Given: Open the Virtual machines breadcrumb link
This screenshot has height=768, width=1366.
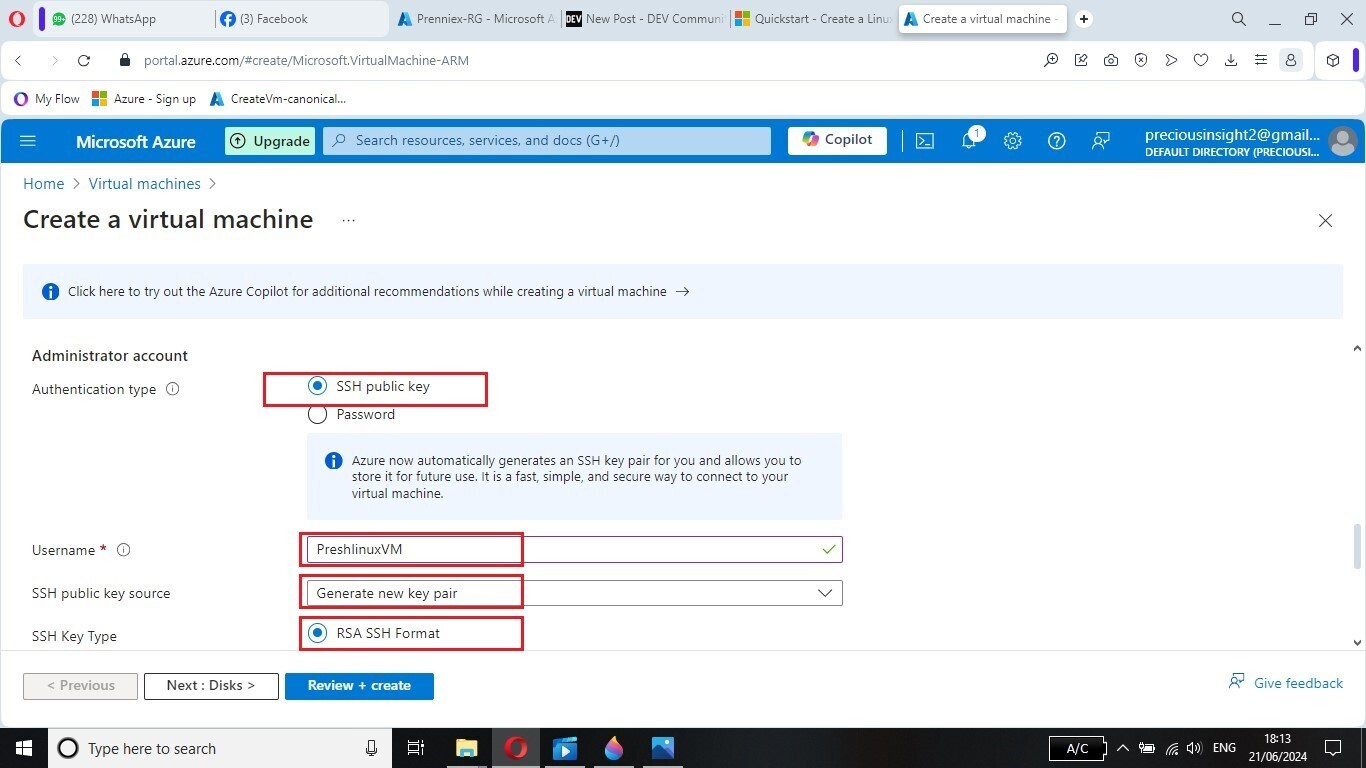Looking at the screenshot, I should coord(145,184).
